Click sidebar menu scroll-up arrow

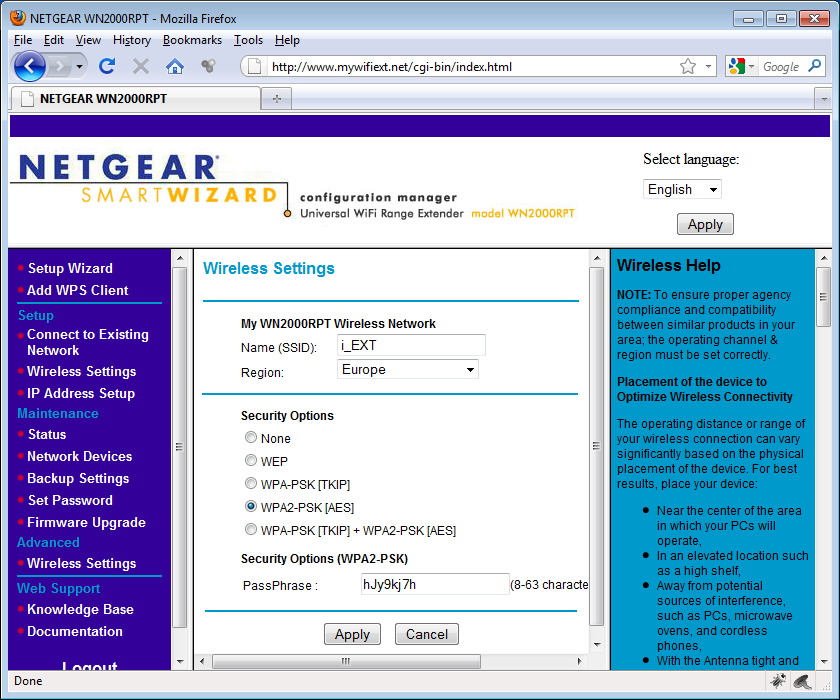180,258
